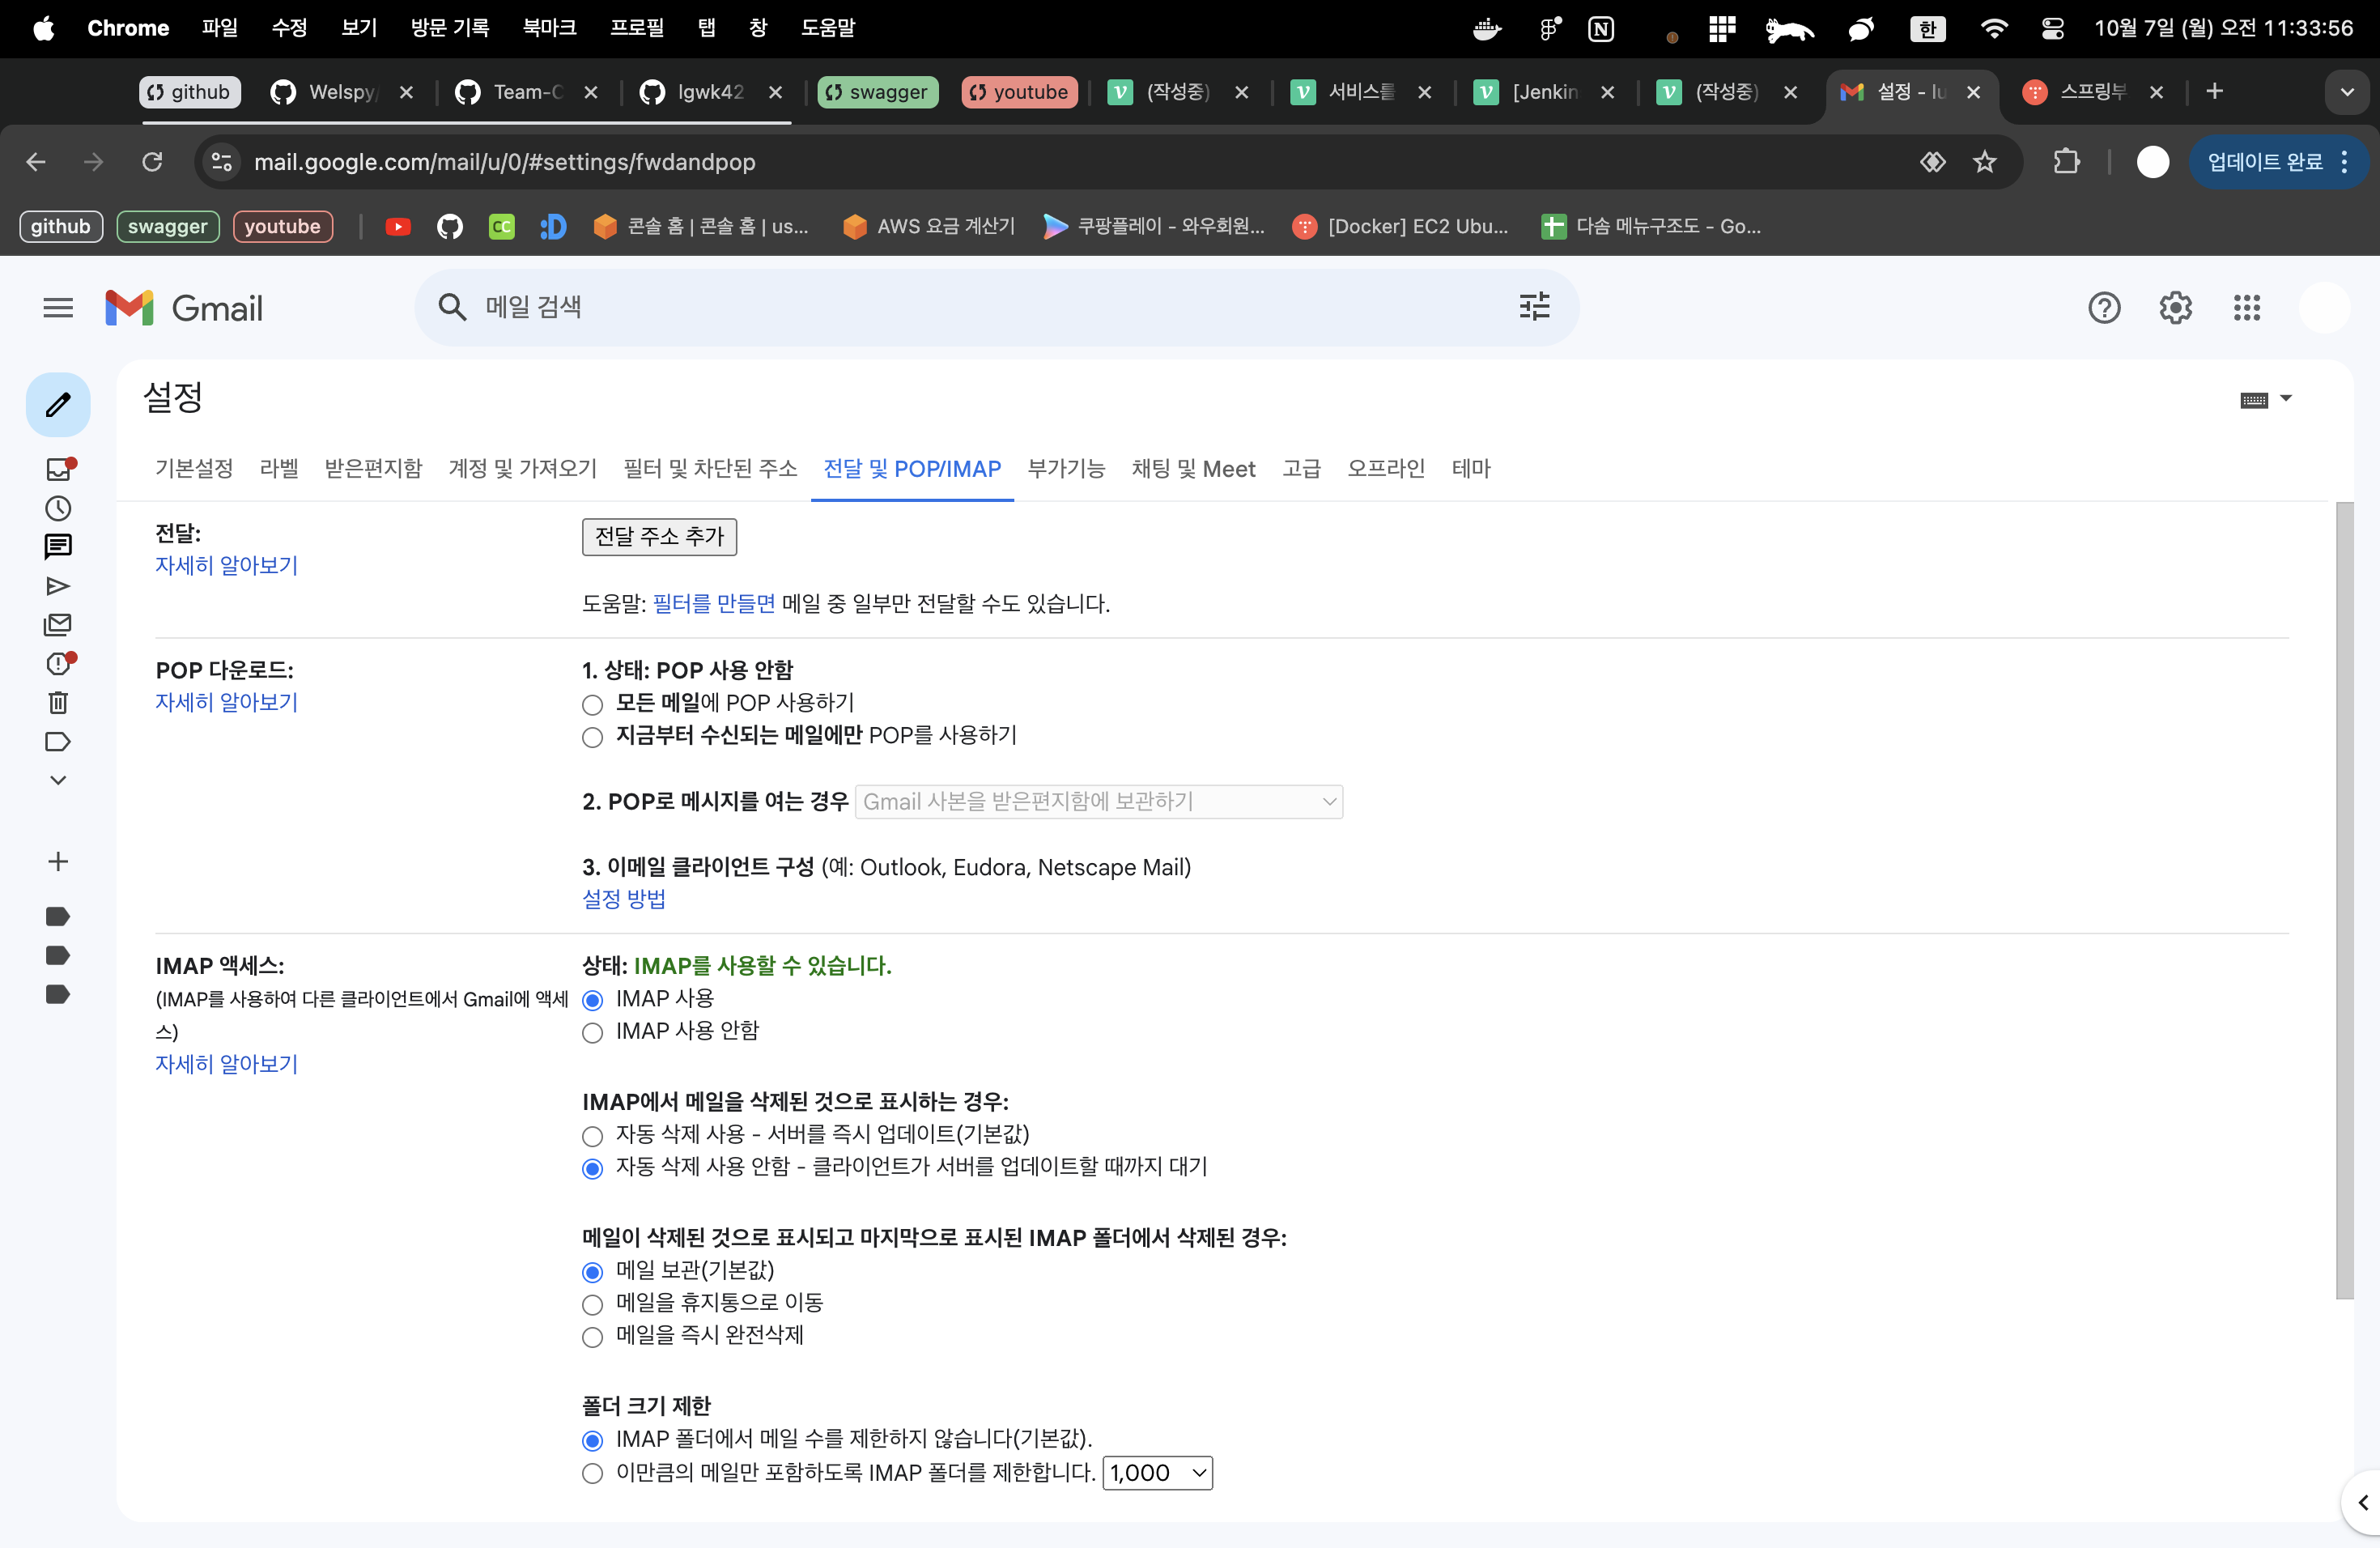Screen dimensions: 2380x1548
Task: Click the settings gear icon
Action: [2175, 308]
